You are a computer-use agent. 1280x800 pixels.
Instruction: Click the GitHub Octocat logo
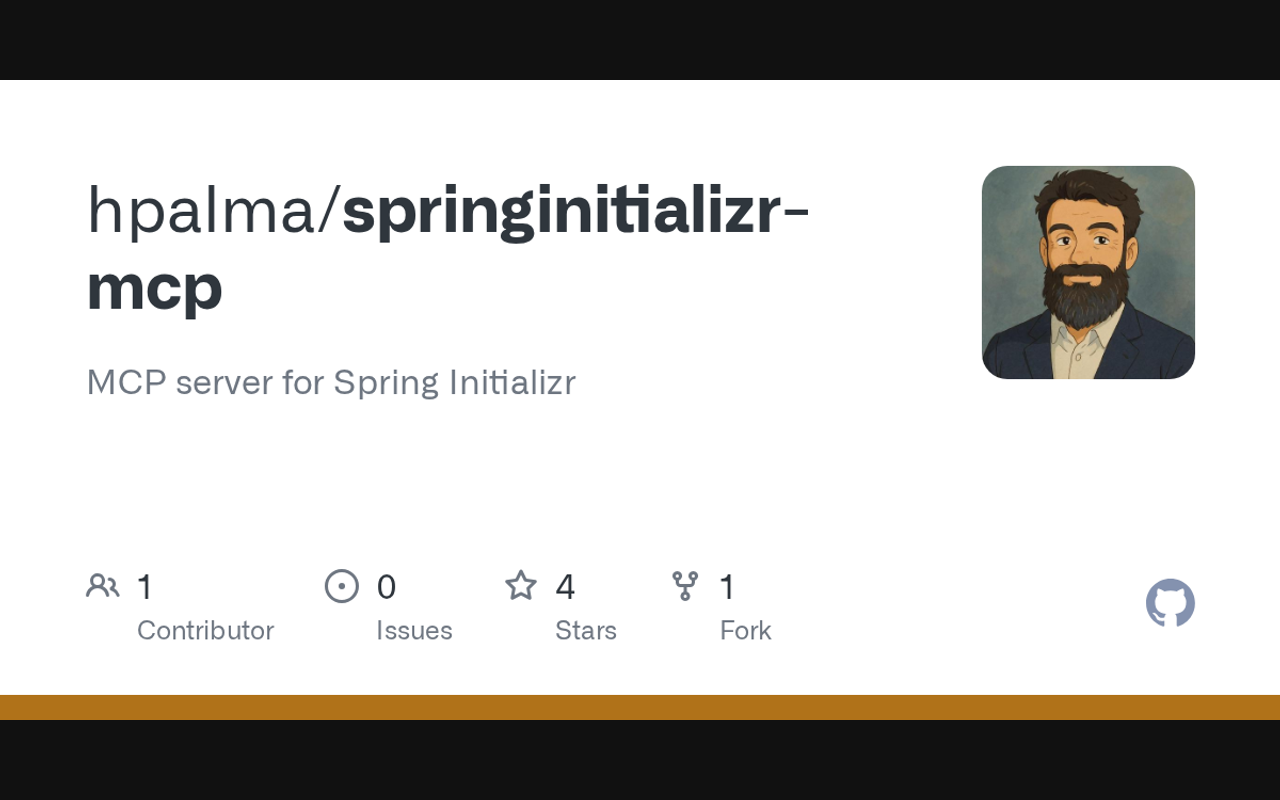(1170, 603)
